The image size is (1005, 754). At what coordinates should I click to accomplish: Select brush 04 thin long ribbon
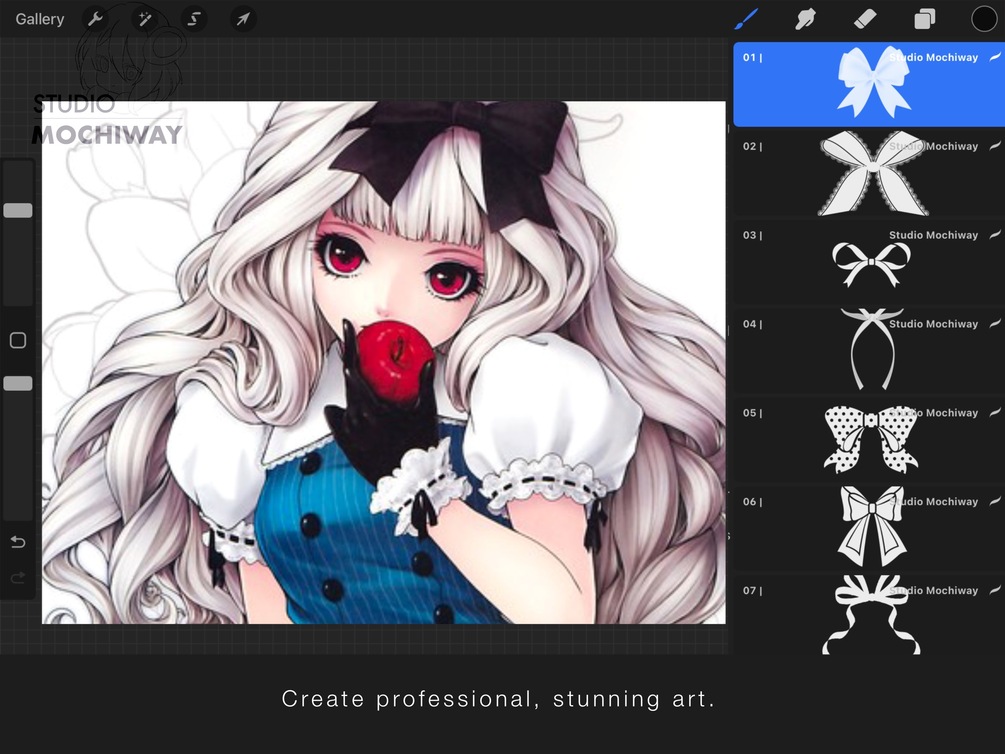click(869, 351)
